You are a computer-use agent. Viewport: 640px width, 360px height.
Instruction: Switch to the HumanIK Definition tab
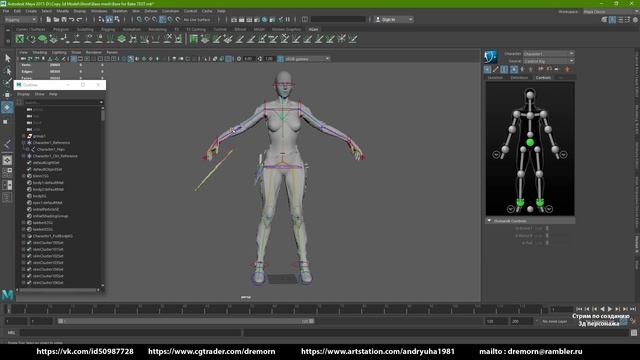[x=519, y=78]
